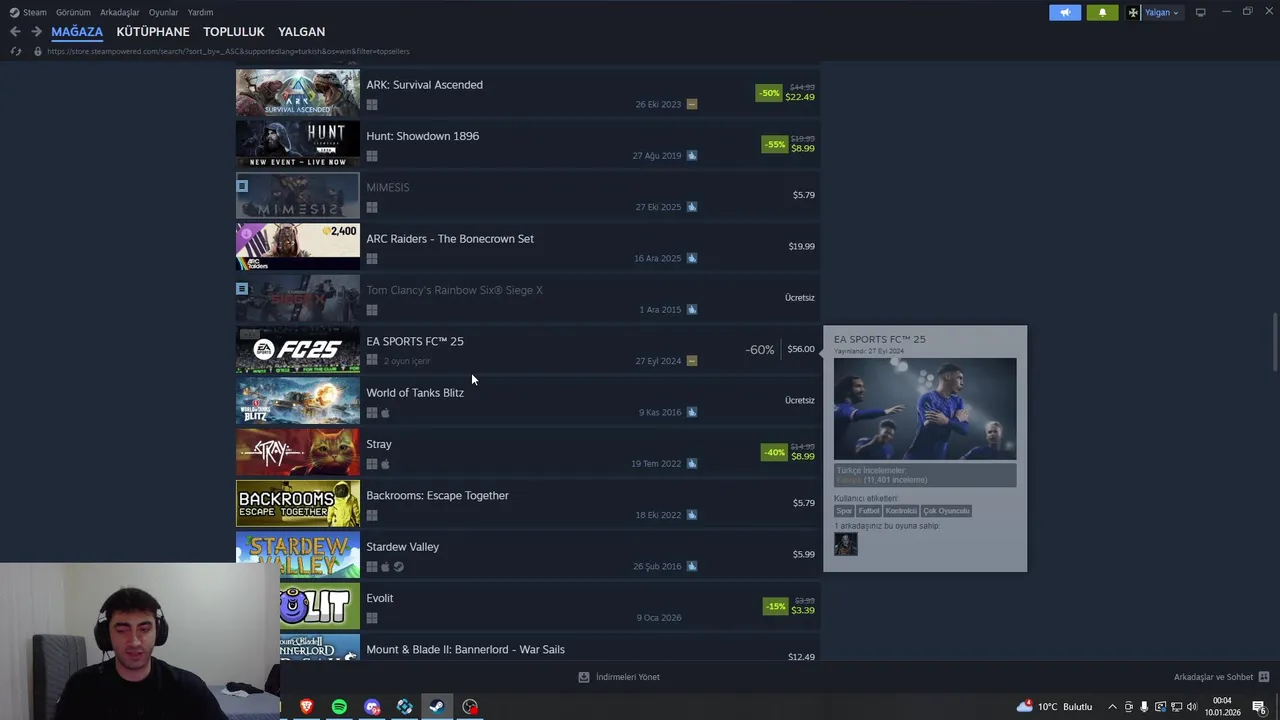Screen dimensions: 1280x720
Task: Enter Big Picture mode via monitor icon
Action: tap(1200, 12)
